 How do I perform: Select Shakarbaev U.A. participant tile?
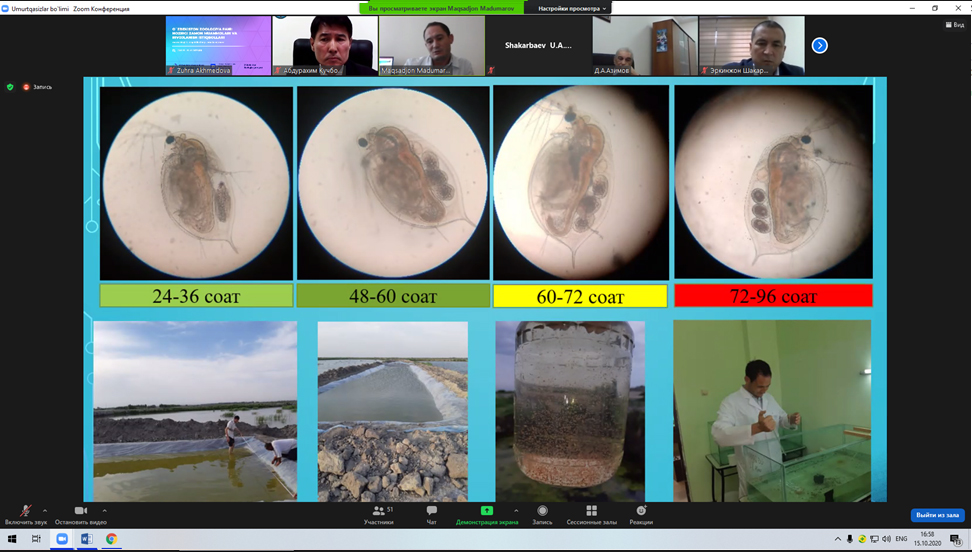coord(537,45)
